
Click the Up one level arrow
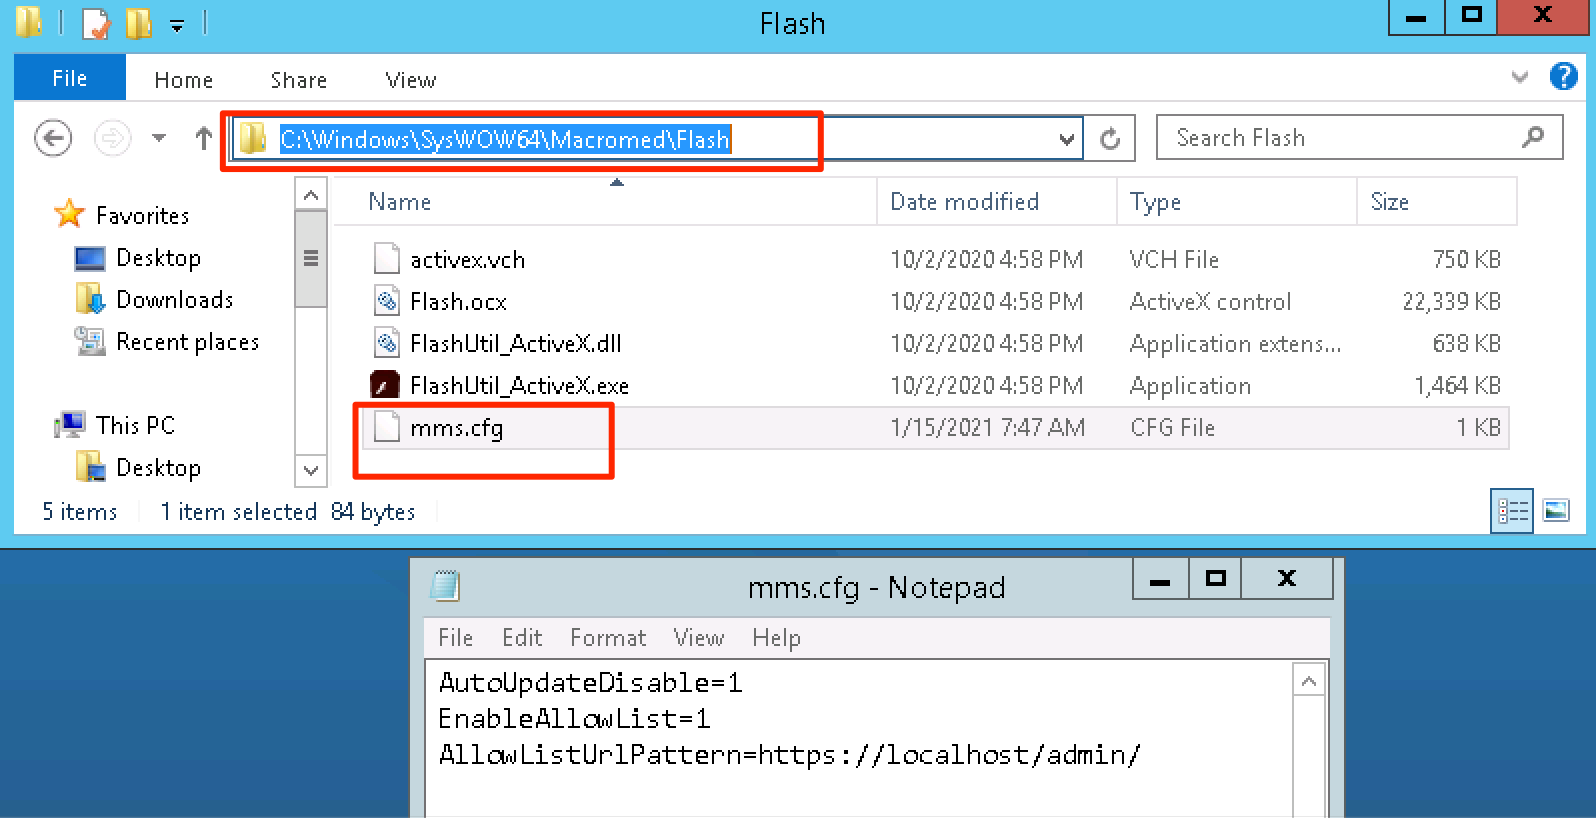click(x=203, y=138)
